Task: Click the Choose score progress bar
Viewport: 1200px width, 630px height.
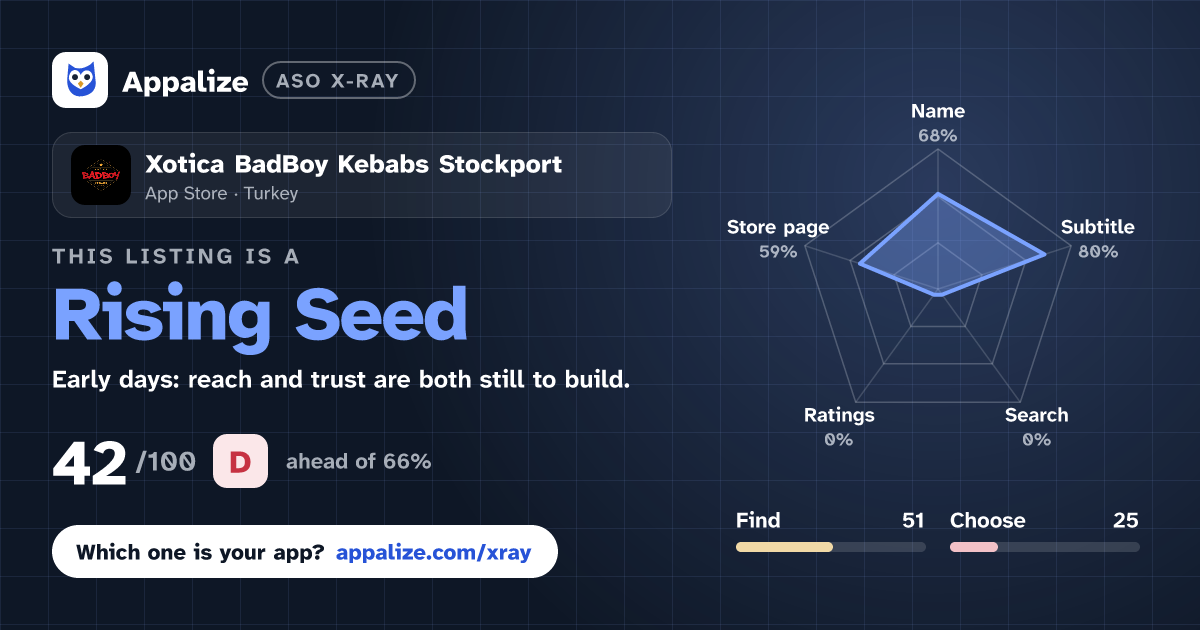Action: pyautogui.click(x=1044, y=547)
